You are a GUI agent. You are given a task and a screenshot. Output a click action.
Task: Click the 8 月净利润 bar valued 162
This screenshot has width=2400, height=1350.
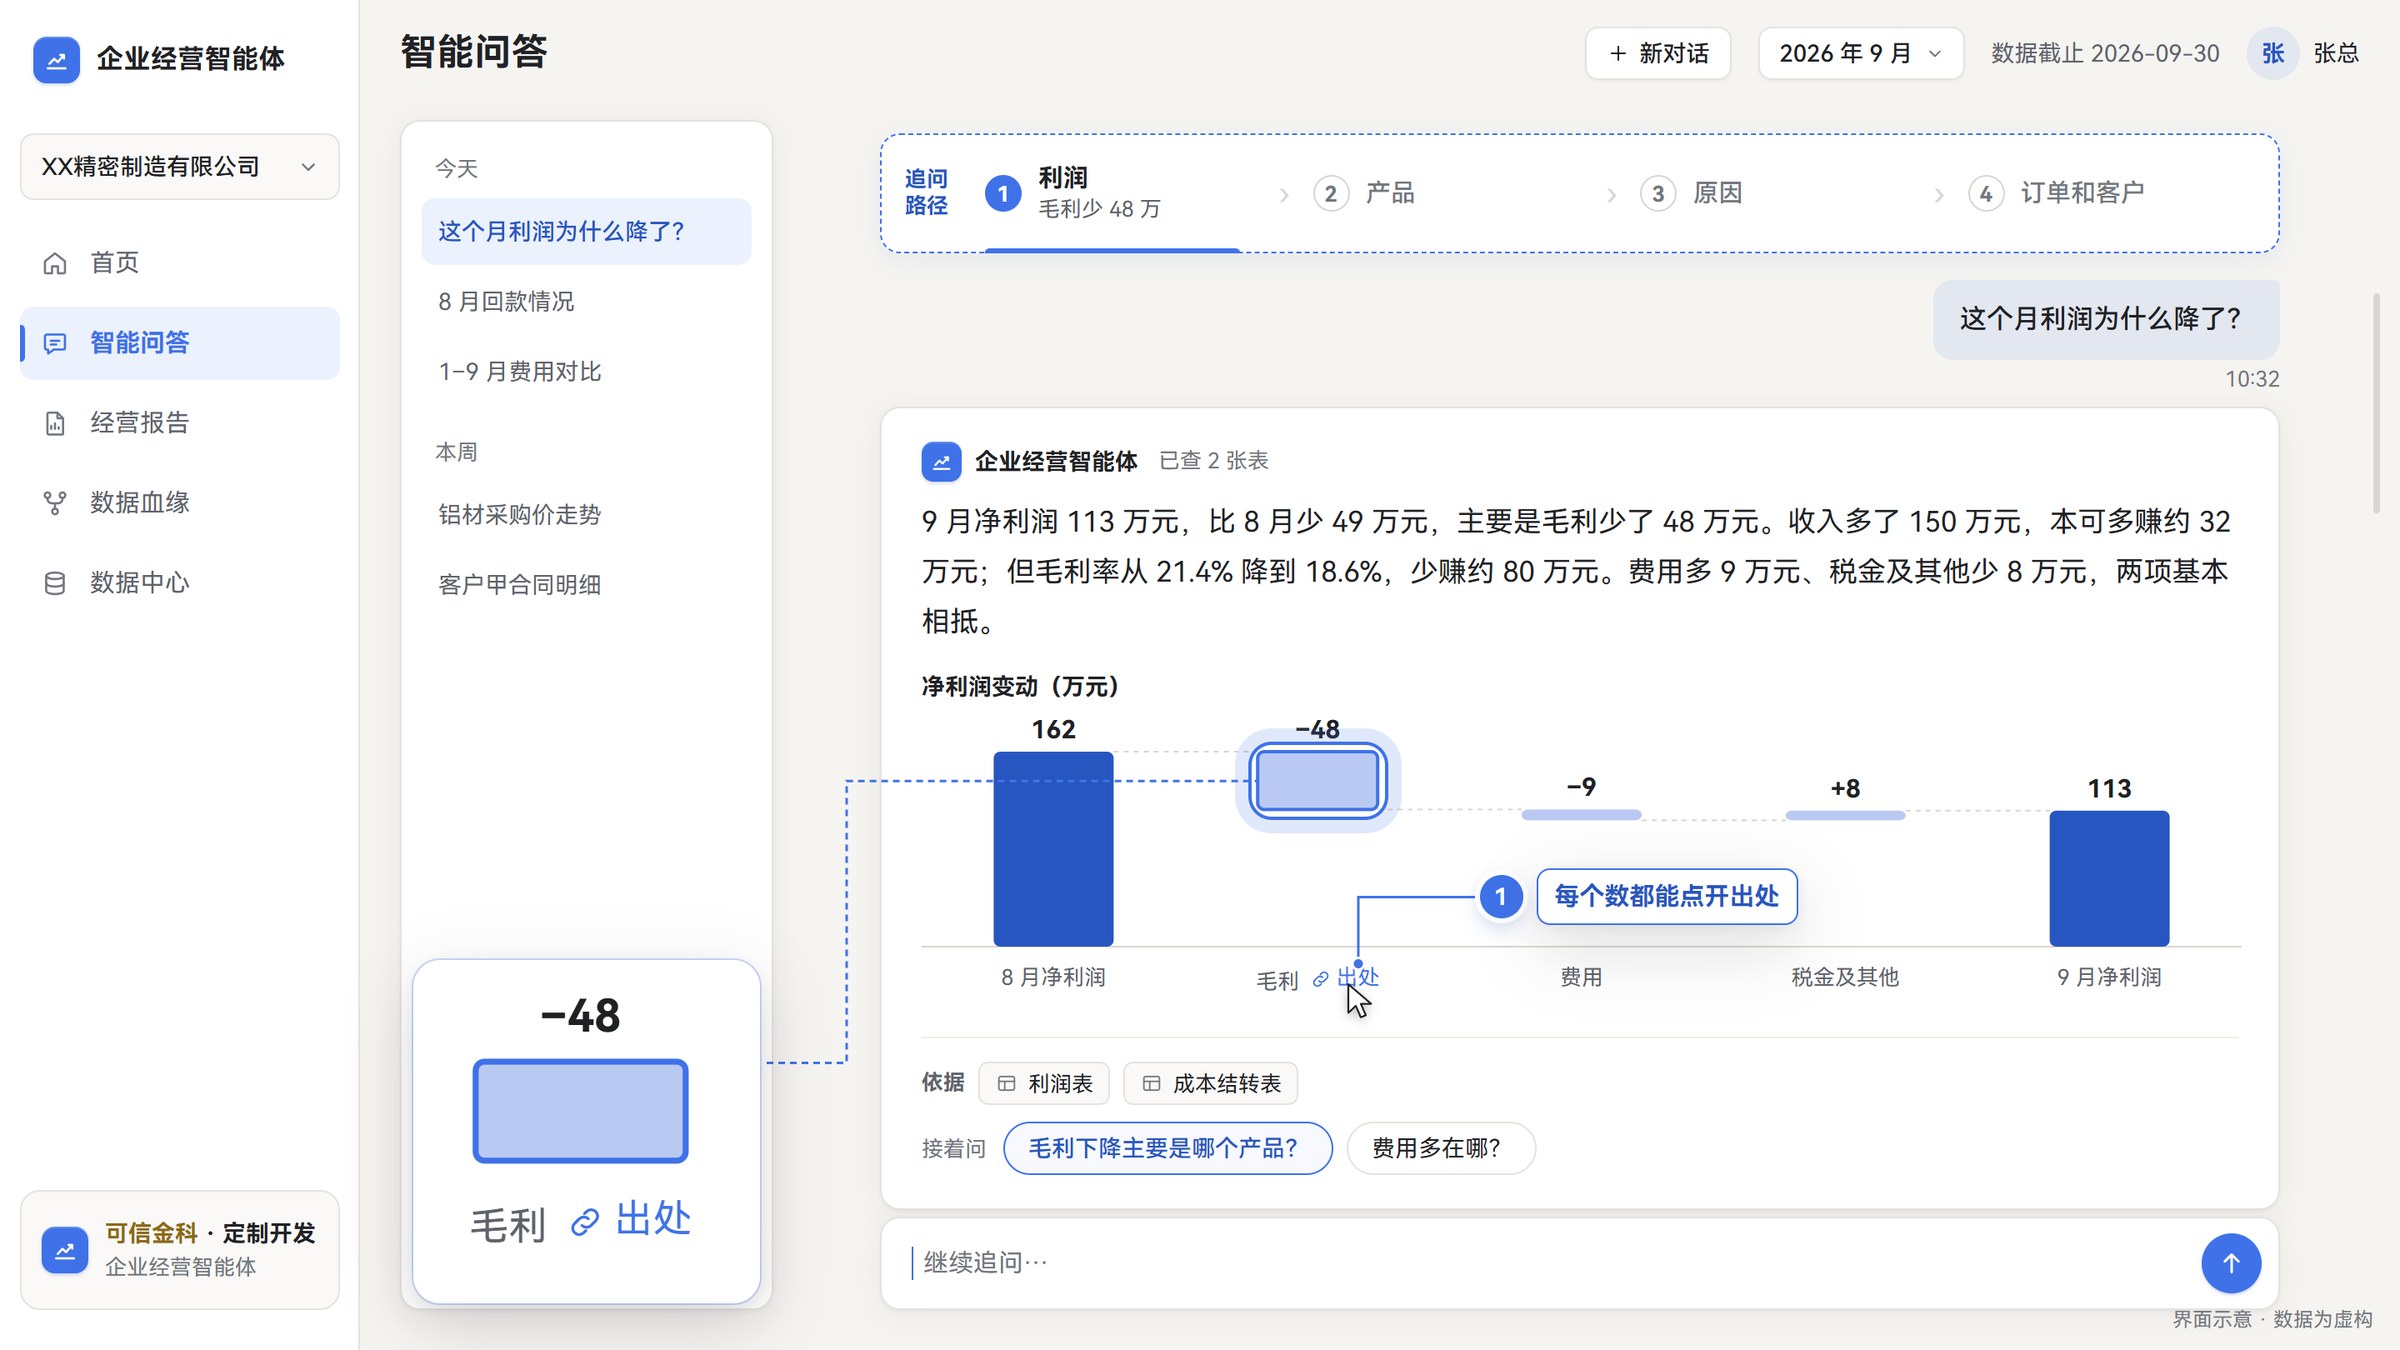(x=1053, y=849)
